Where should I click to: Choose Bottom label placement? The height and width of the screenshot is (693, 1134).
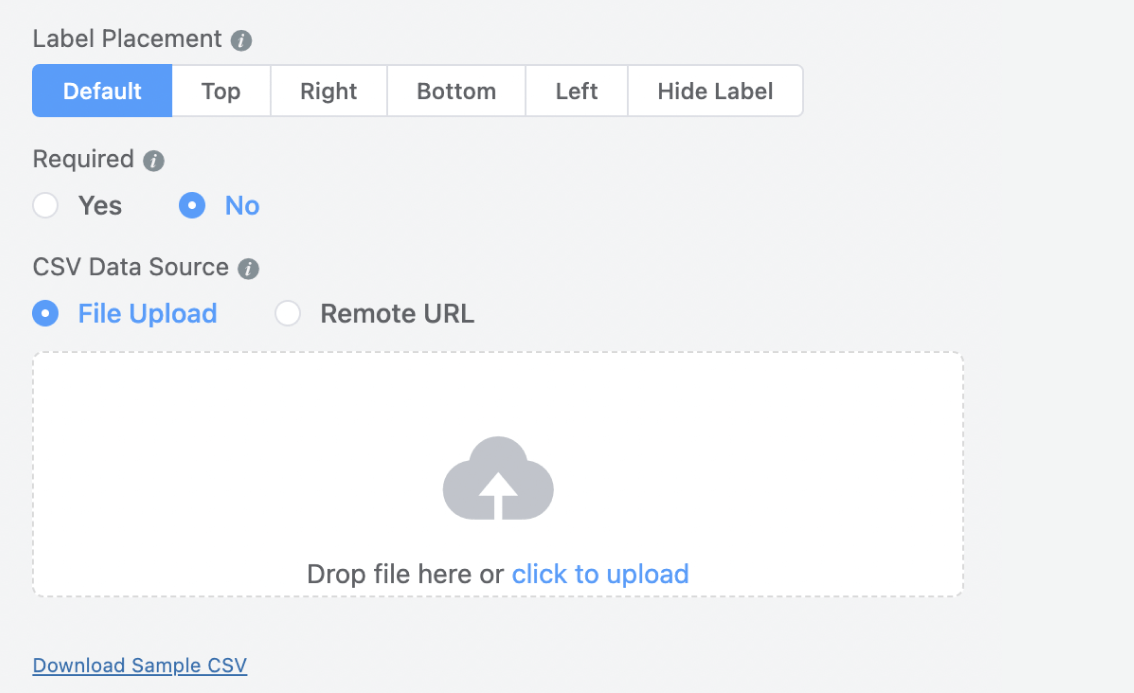[456, 91]
